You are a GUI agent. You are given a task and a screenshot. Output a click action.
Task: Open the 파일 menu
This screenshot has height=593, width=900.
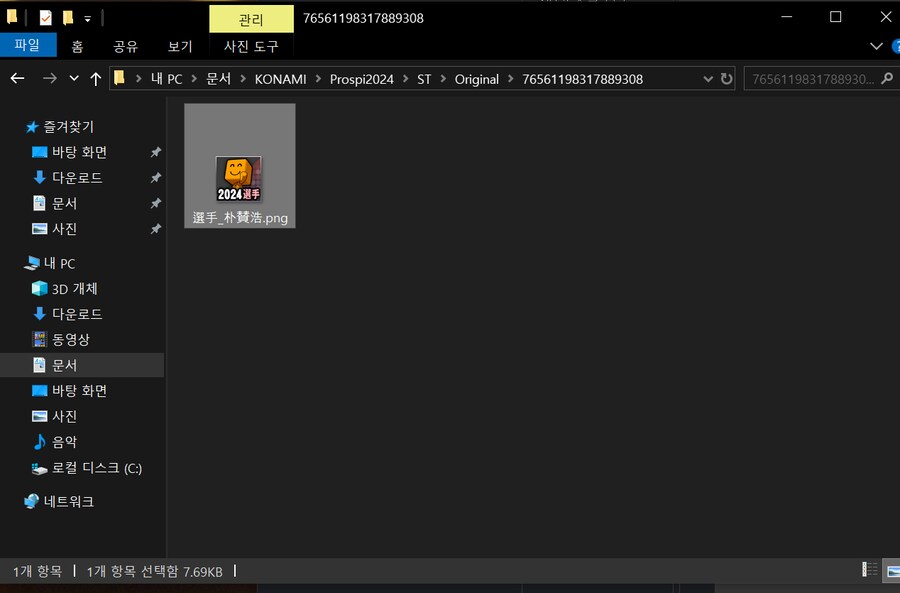[27, 45]
